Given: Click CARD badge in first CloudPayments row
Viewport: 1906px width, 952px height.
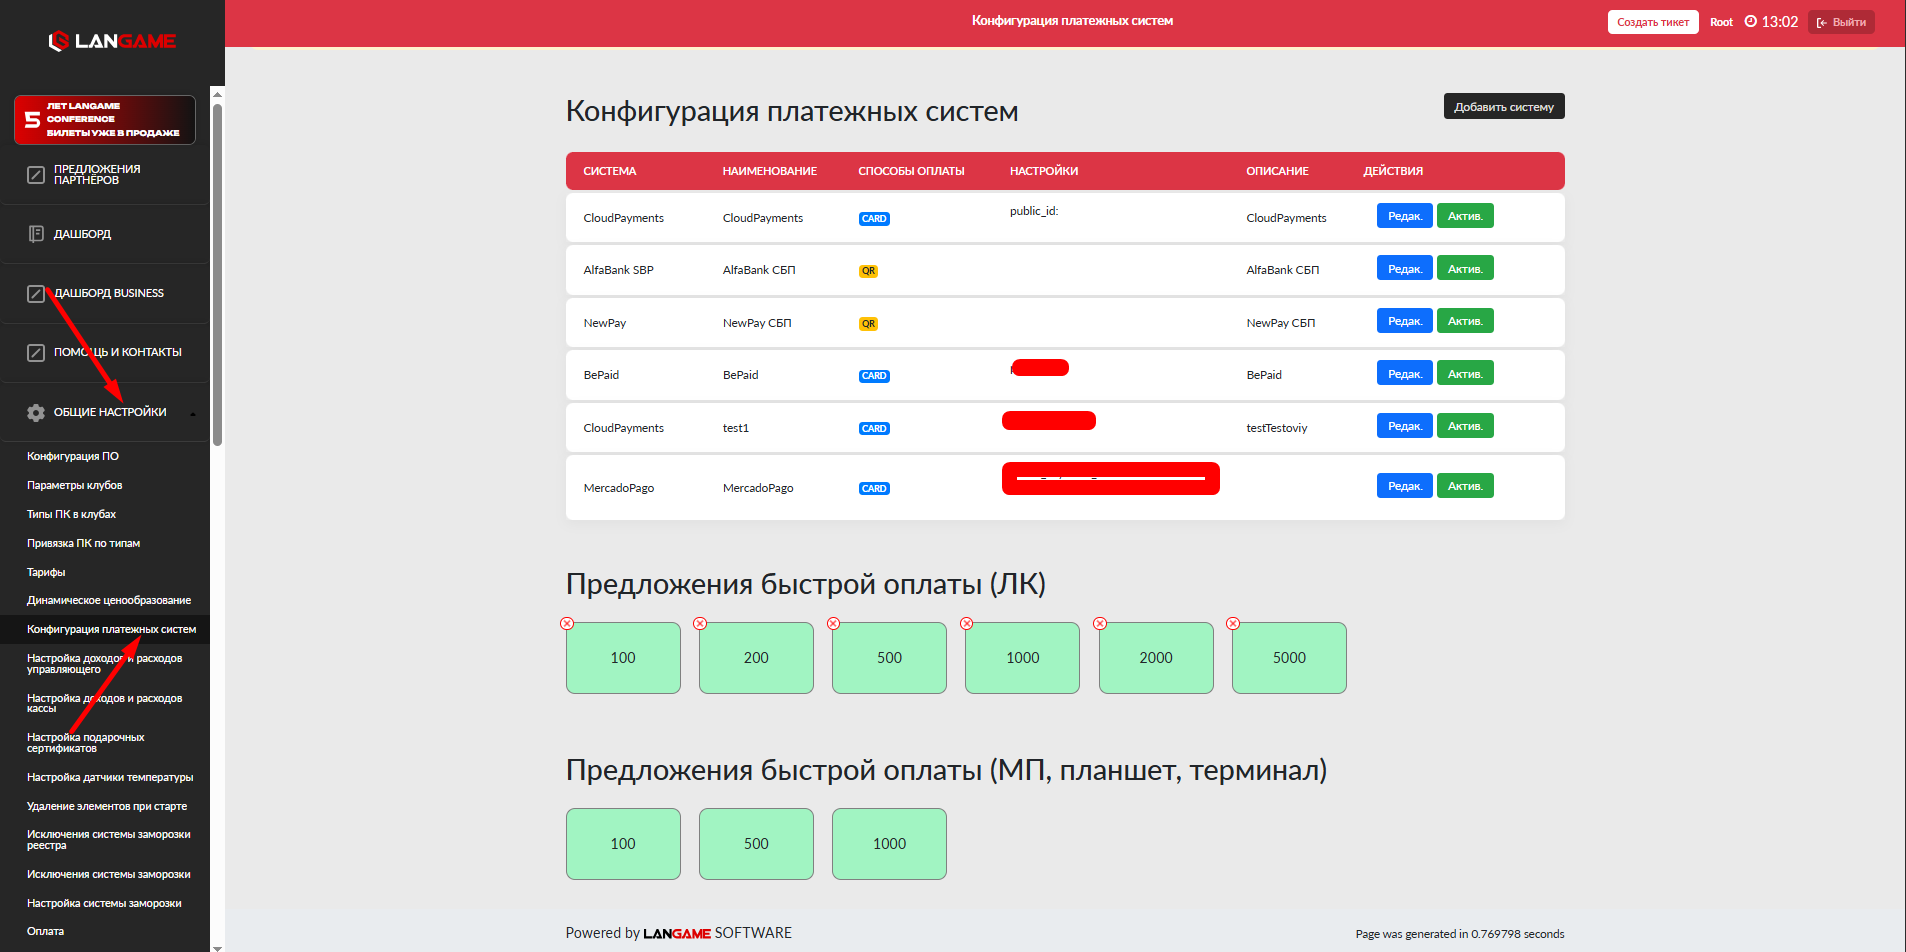Looking at the screenshot, I should [874, 219].
